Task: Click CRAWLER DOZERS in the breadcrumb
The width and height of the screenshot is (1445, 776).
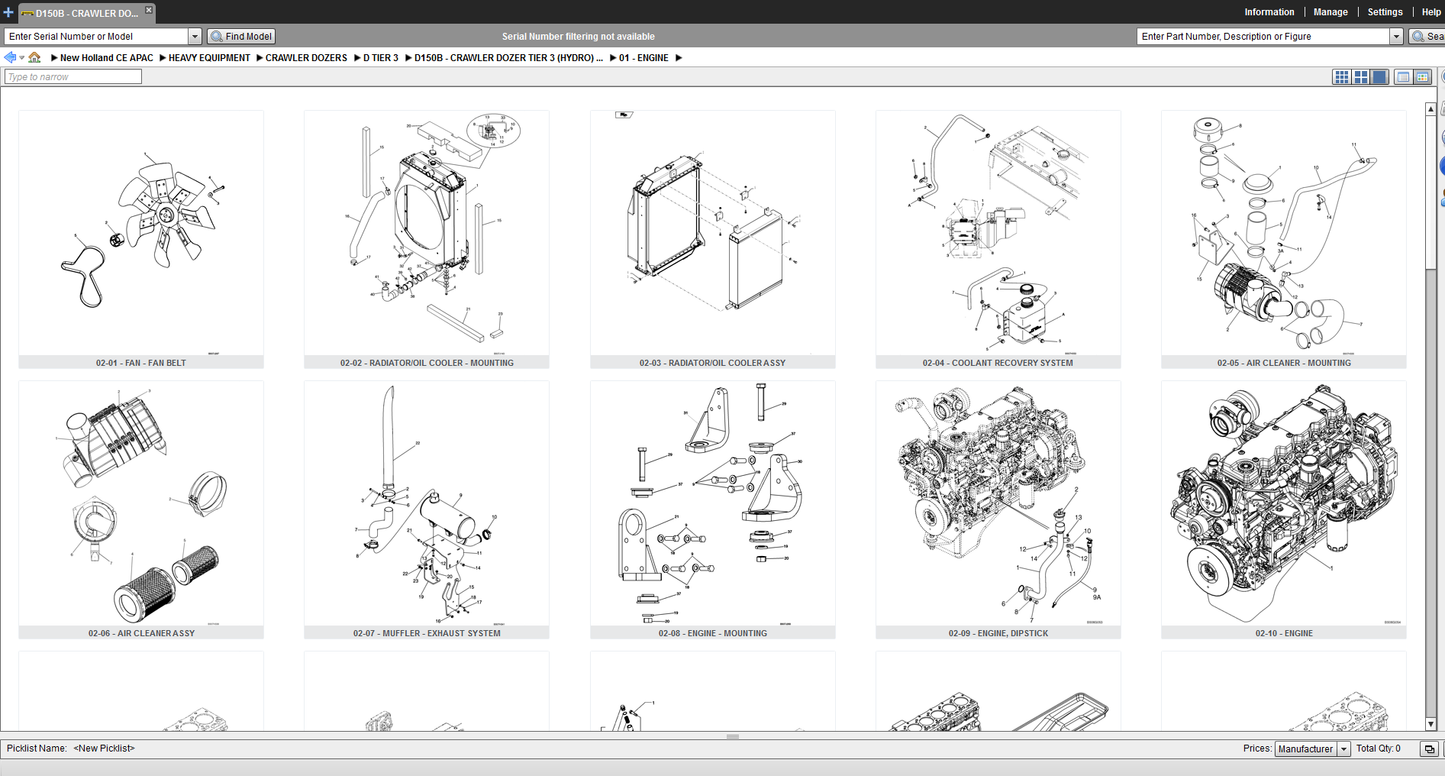Action: [306, 58]
